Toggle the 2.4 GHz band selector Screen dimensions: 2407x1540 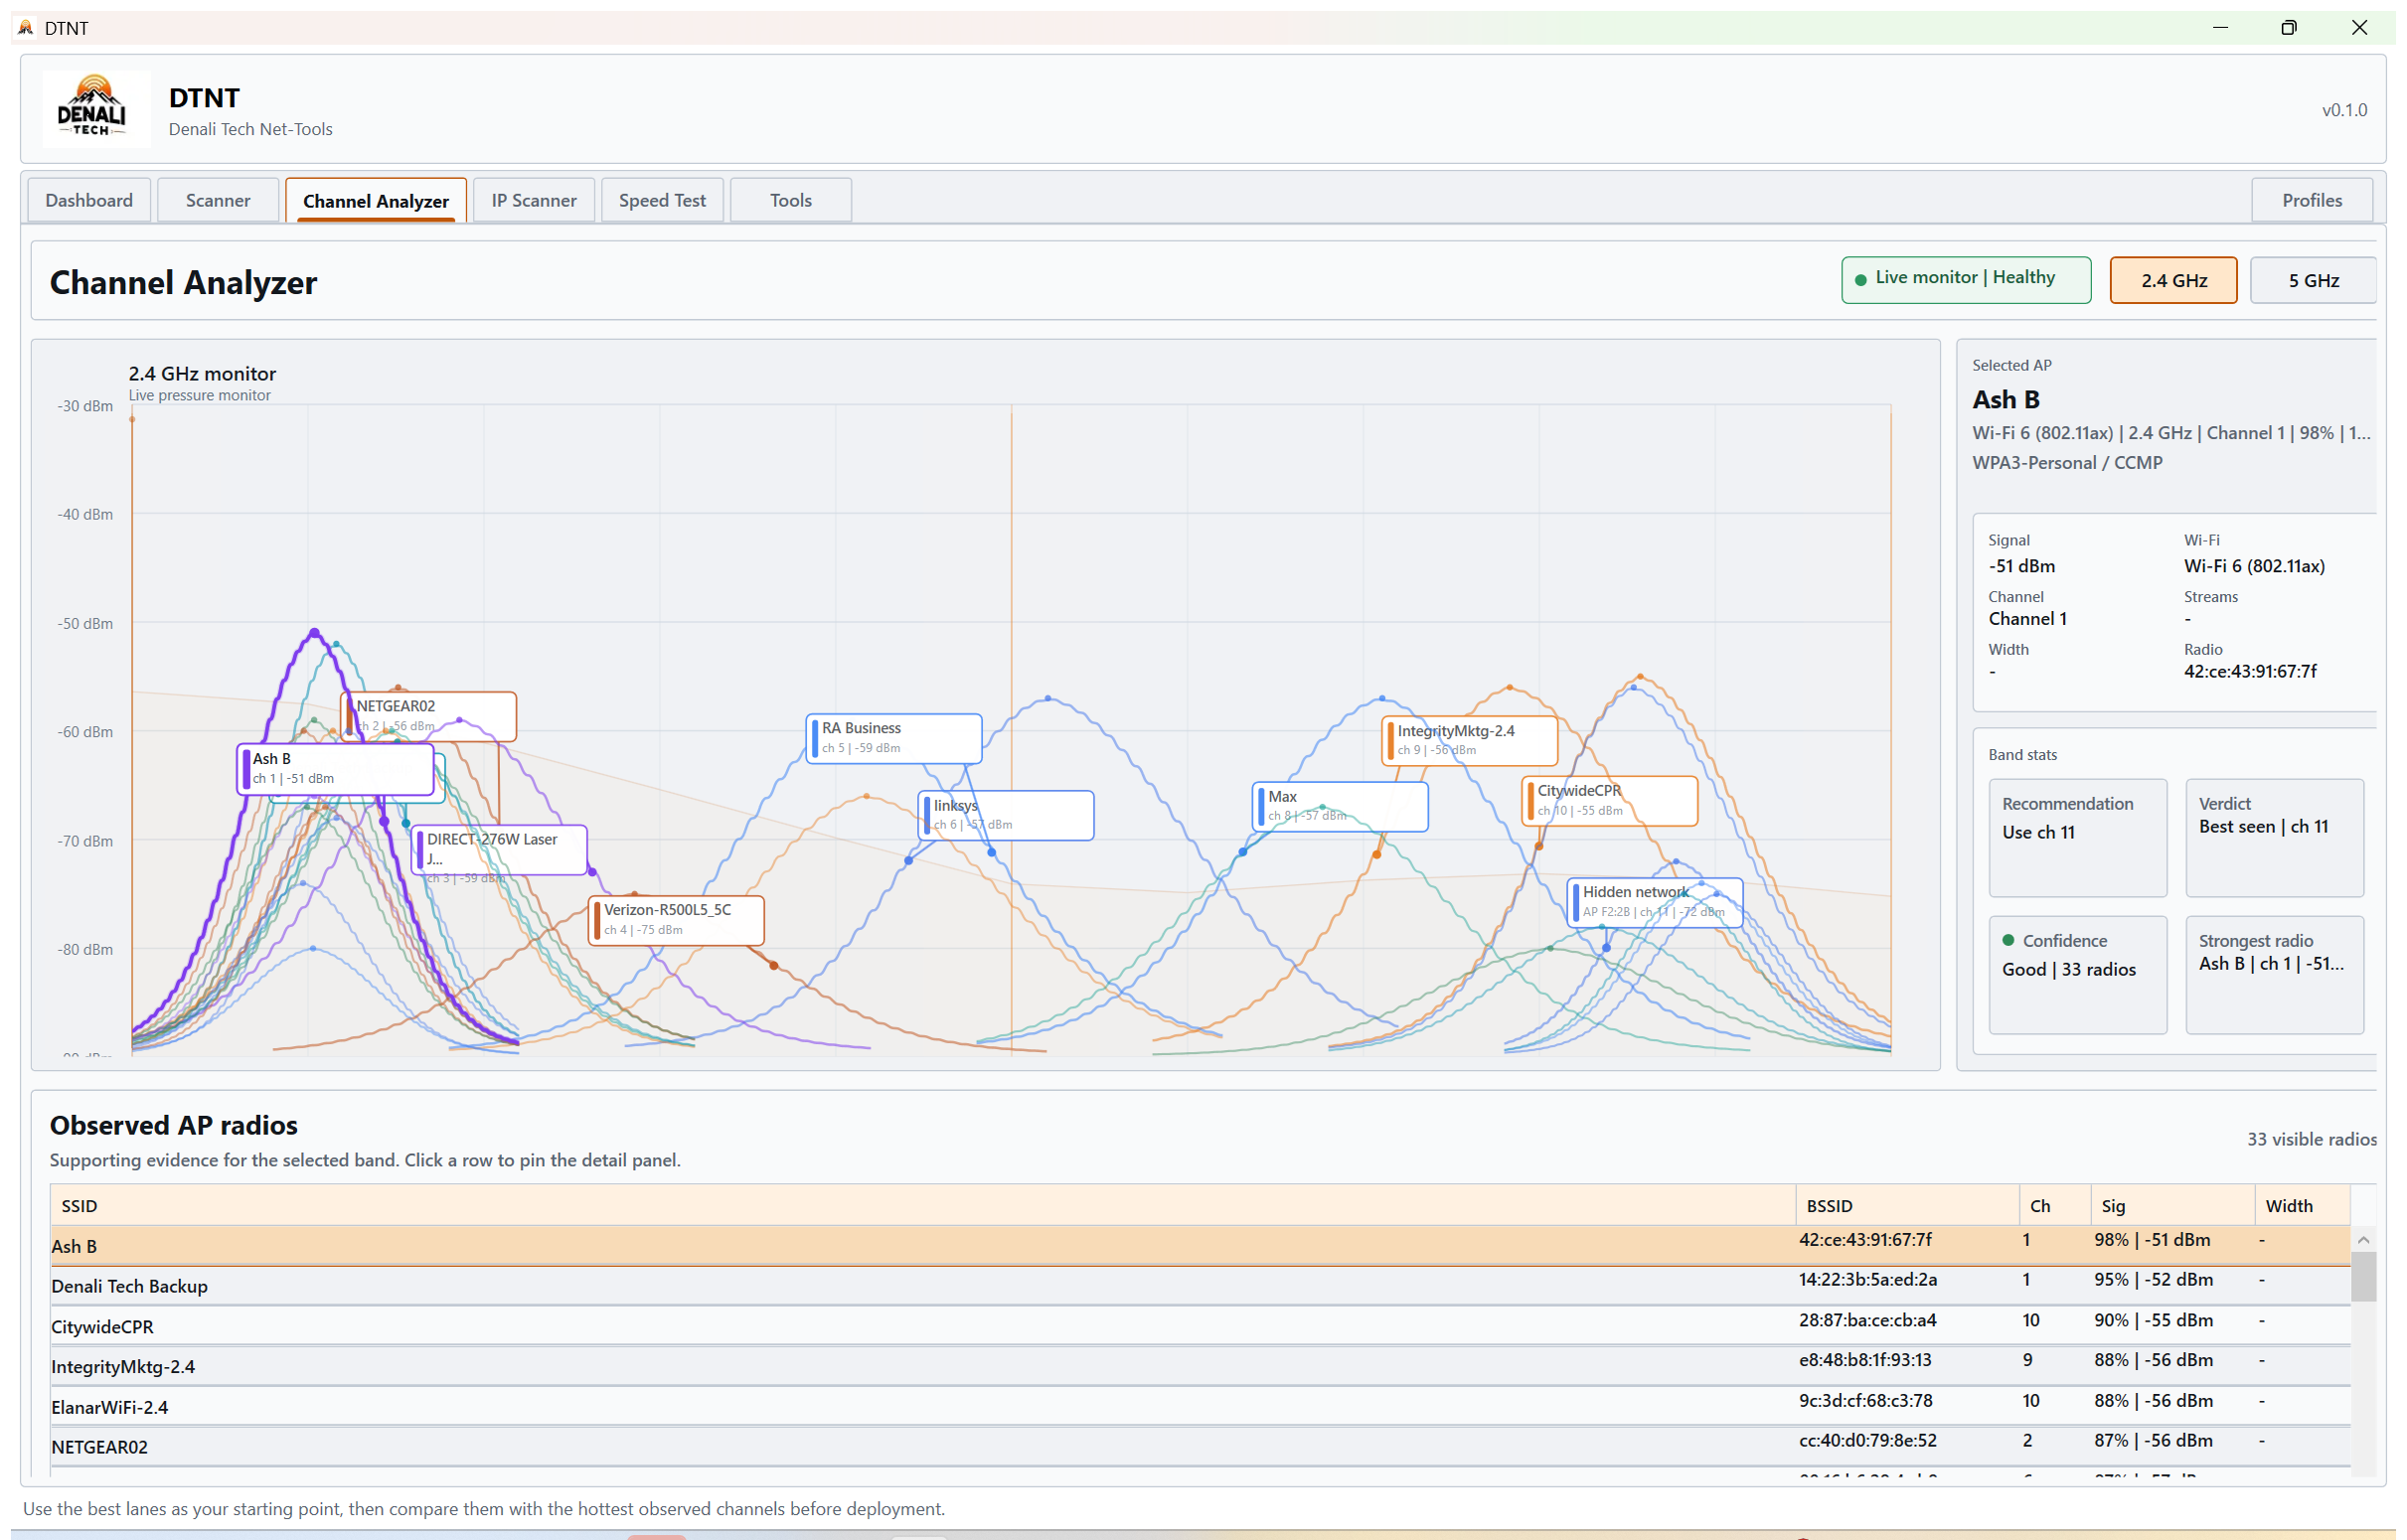click(2172, 280)
